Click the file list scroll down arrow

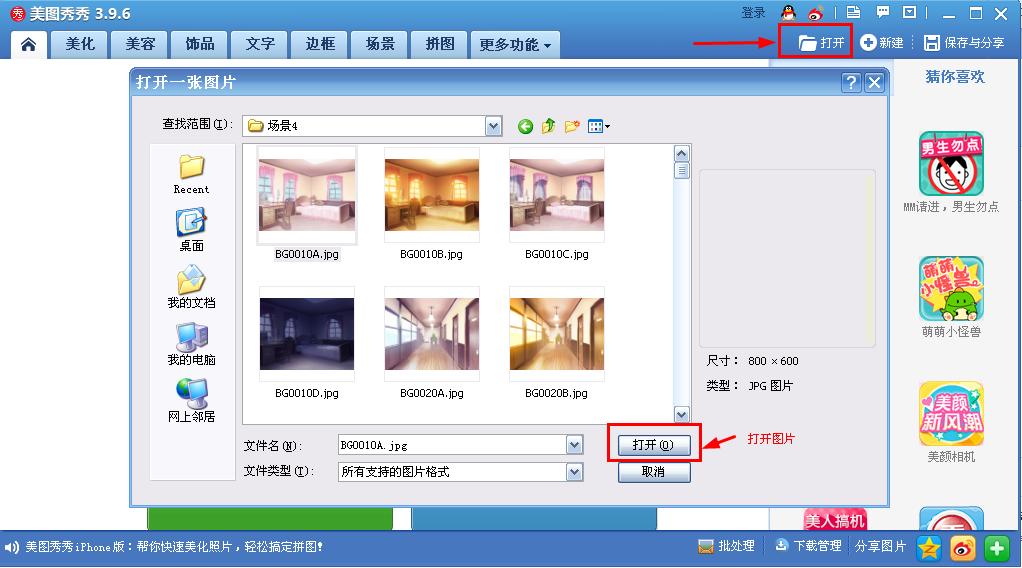pyautogui.click(x=682, y=415)
